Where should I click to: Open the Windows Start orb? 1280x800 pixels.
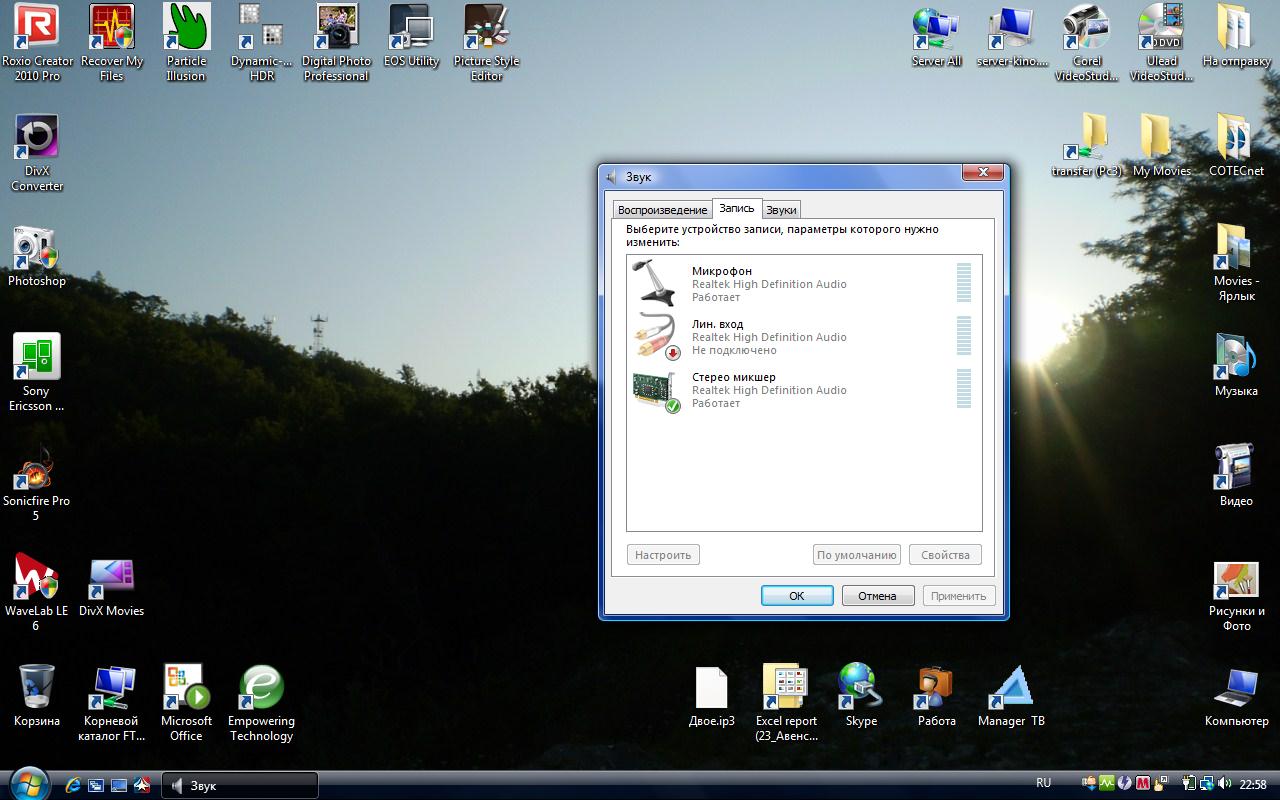(x=27, y=783)
